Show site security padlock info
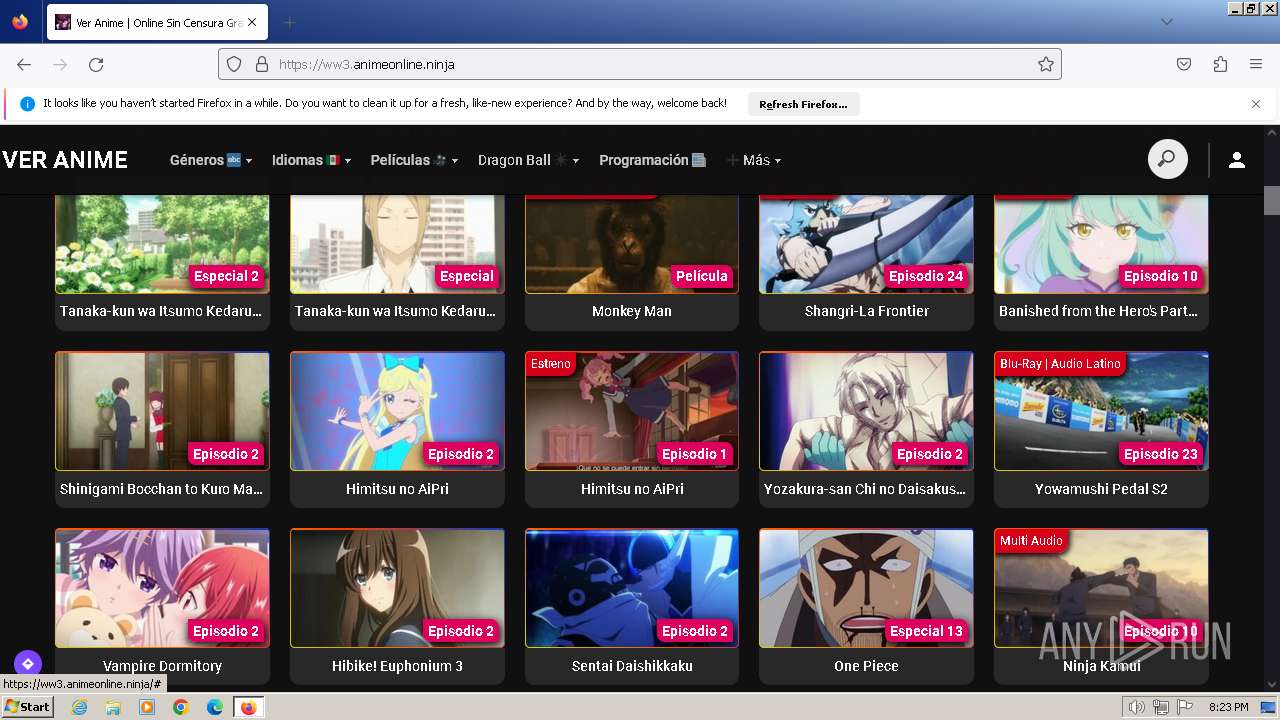This screenshot has width=1280, height=720. [262, 64]
